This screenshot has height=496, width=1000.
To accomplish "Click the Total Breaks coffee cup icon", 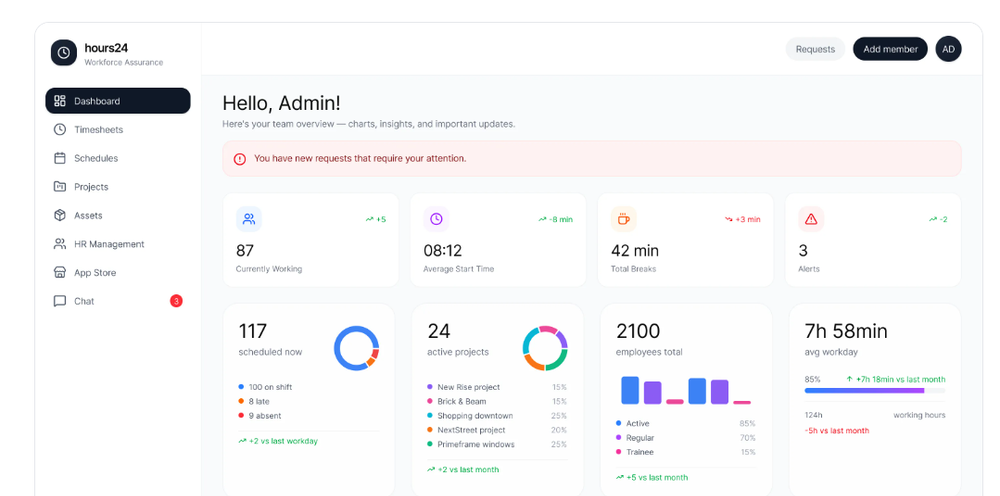I will (x=624, y=219).
